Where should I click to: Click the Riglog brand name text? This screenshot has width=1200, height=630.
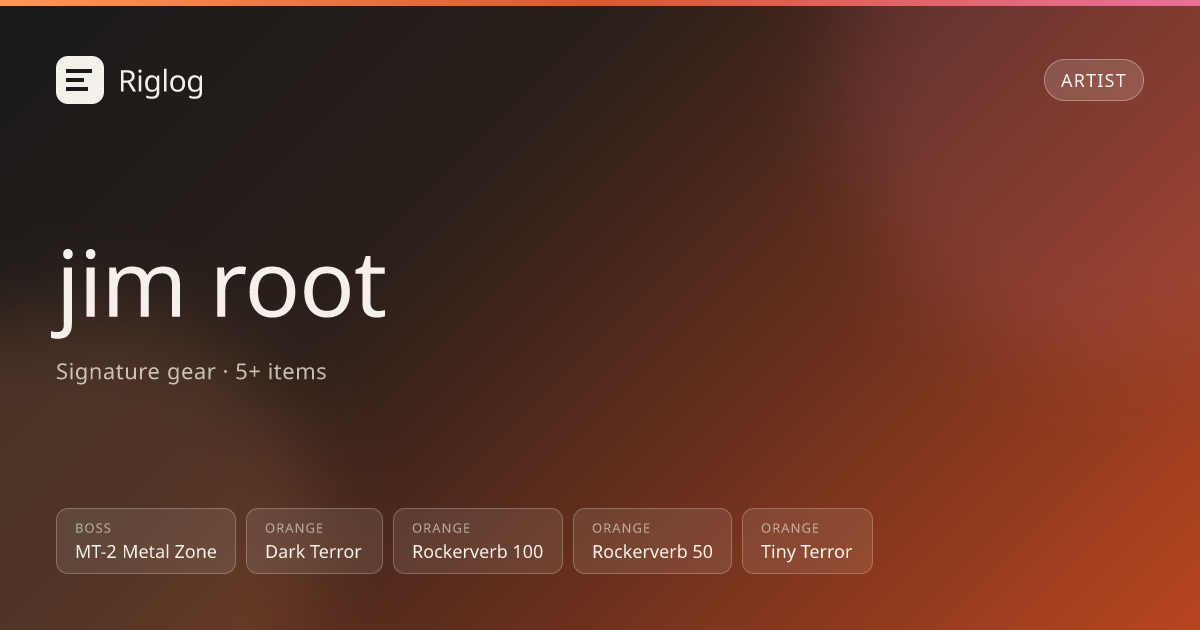click(x=161, y=81)
